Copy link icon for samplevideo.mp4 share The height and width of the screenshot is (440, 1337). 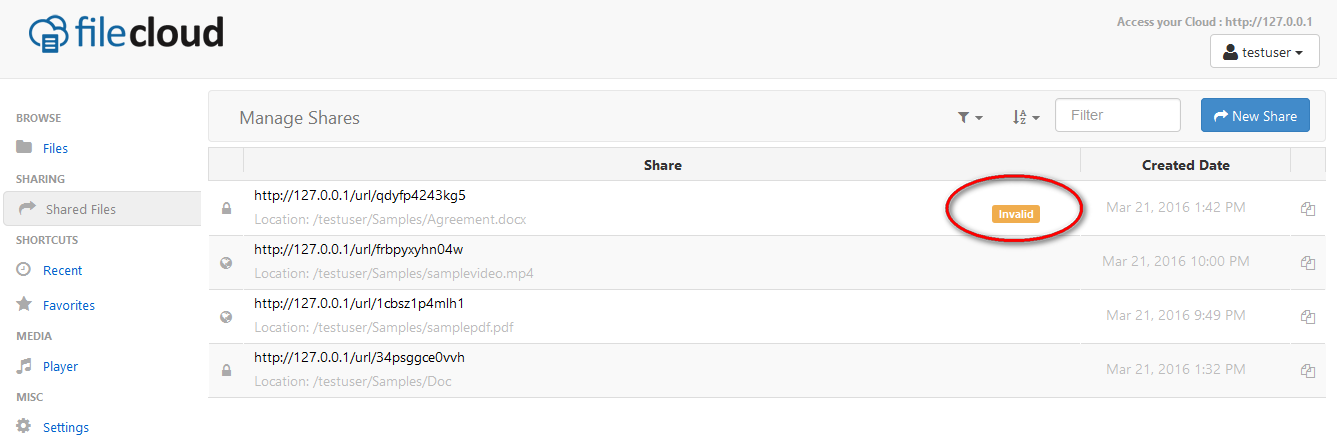click(1307, 263)
